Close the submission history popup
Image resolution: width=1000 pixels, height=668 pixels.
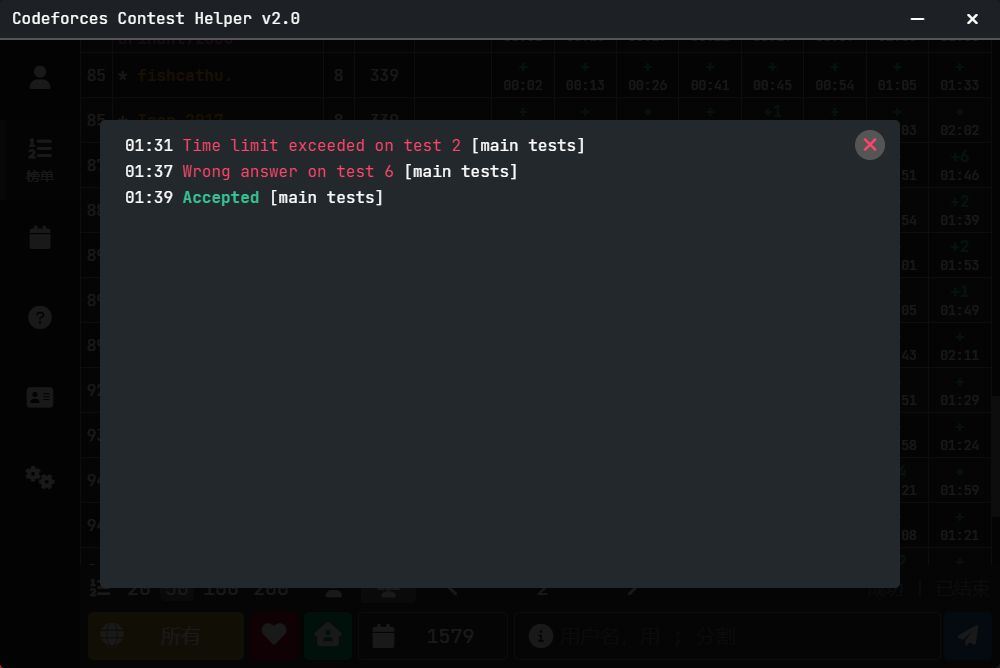[869, 145]
